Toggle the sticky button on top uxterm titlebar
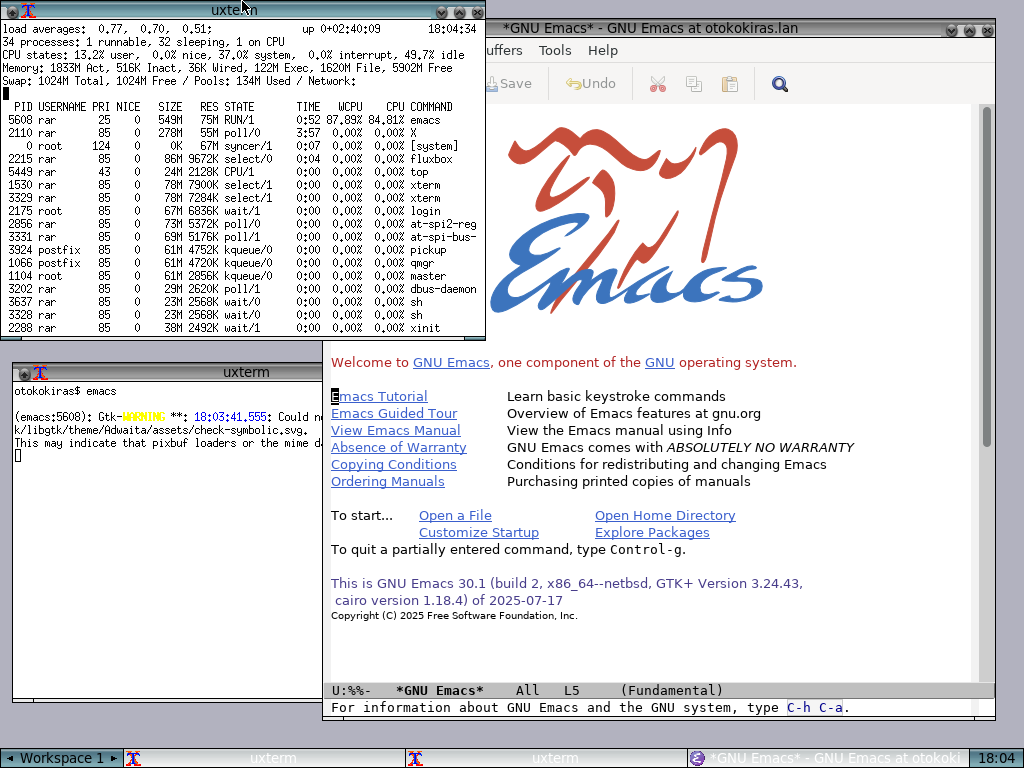This screenshot has width=1024, height=768. (12, 12)
